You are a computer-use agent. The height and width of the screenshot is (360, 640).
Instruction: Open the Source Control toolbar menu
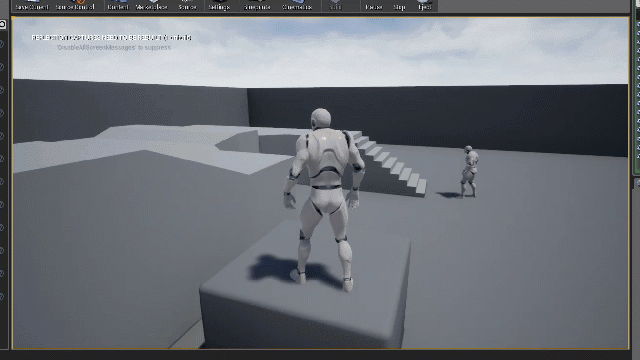click(75, 6)
